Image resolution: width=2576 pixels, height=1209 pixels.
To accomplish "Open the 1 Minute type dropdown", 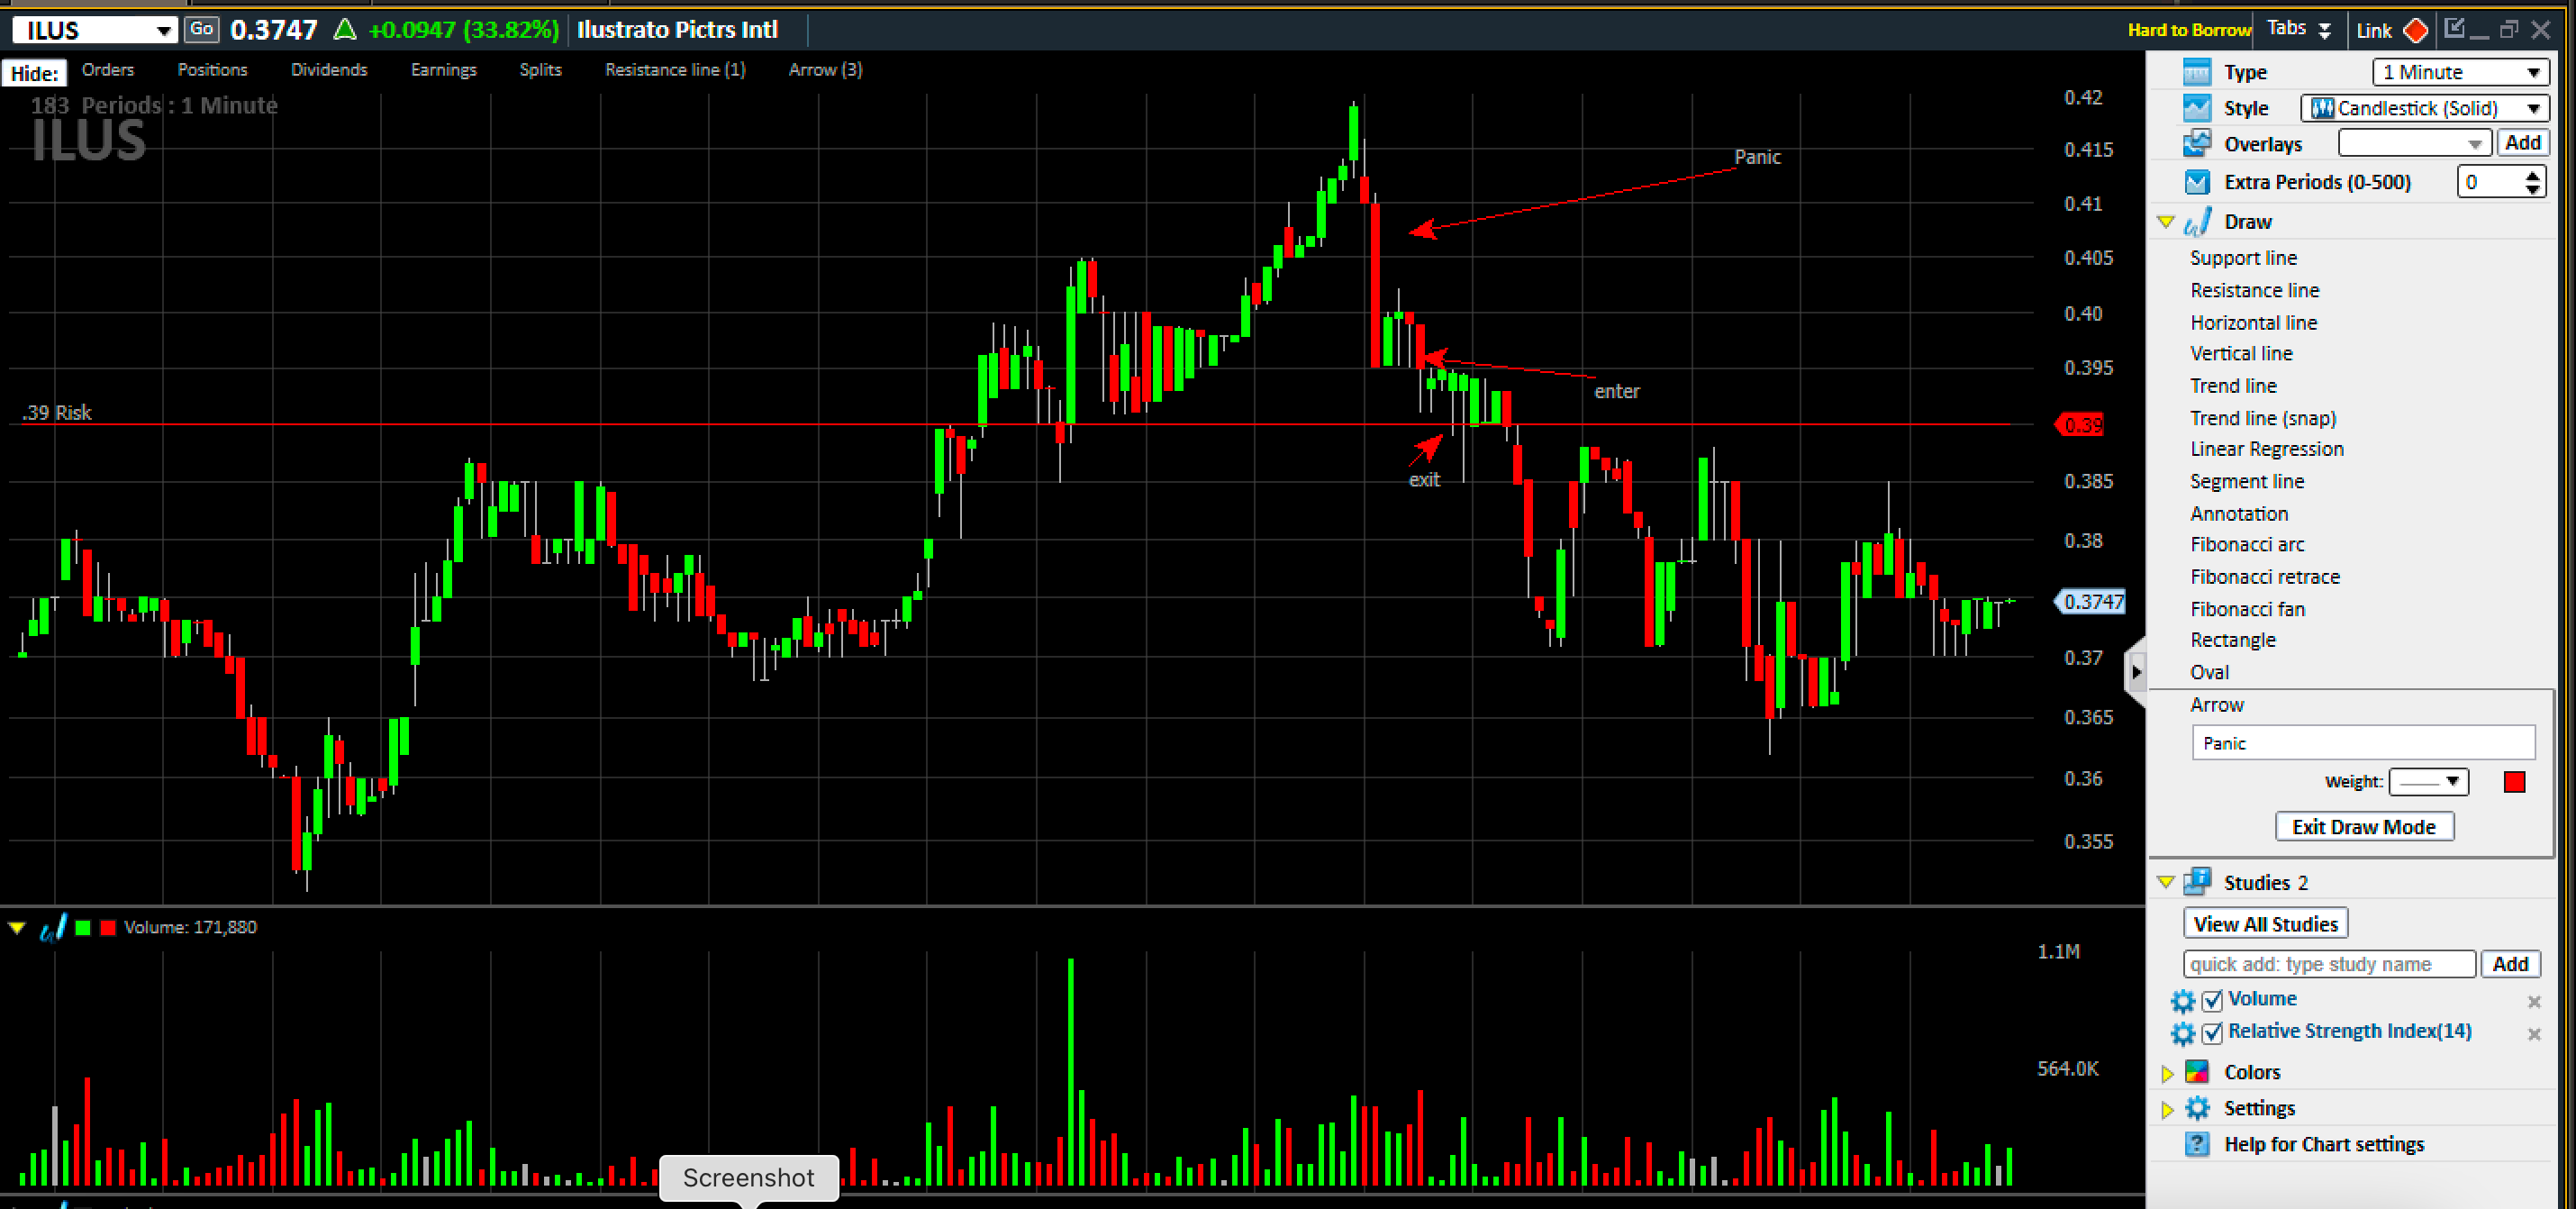I will (x=2460, y=72).
